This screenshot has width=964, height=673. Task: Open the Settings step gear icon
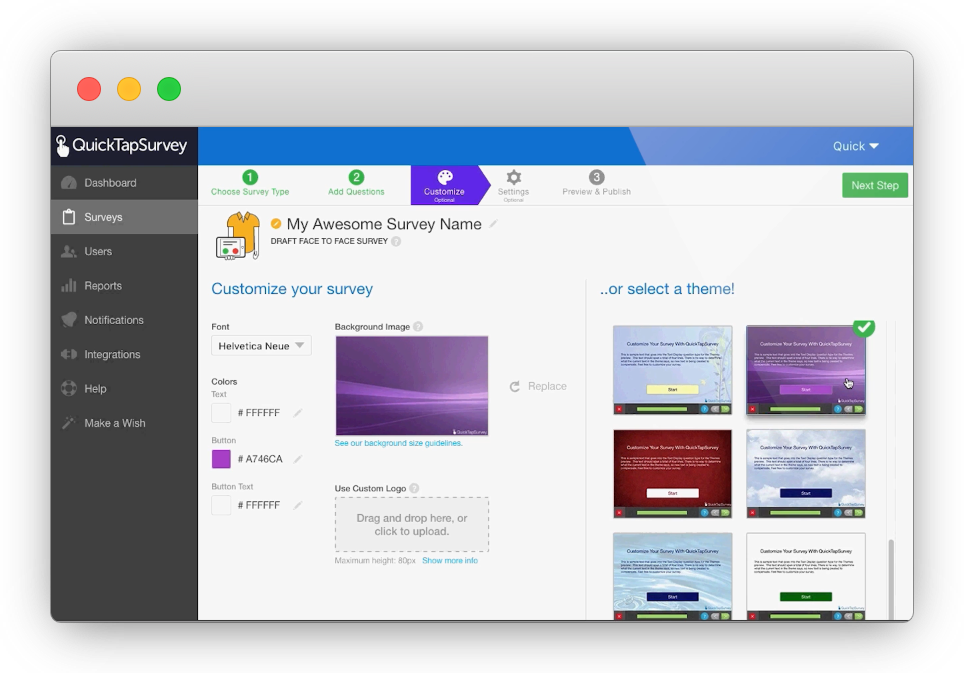click(513, 178)
